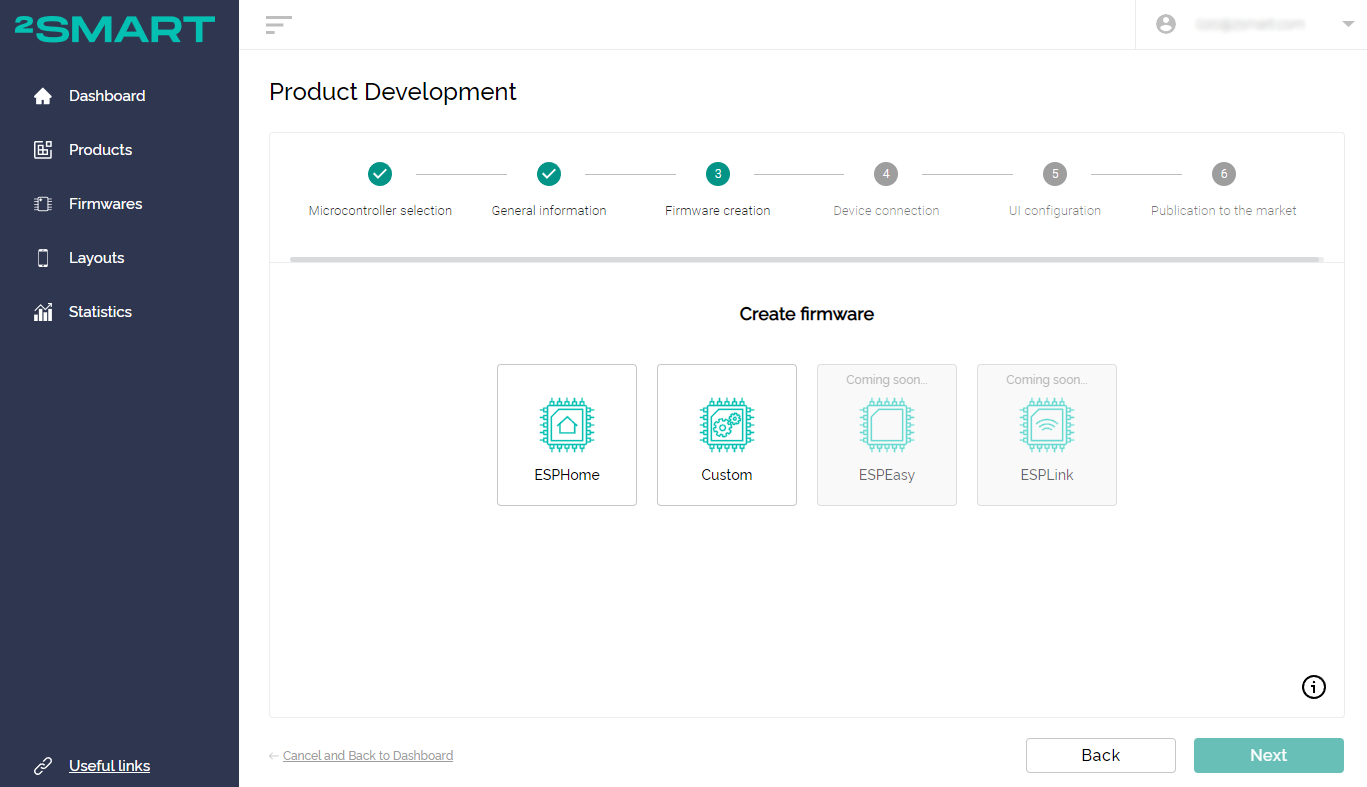Click the ESPEasy card label

tap(887, 475)
